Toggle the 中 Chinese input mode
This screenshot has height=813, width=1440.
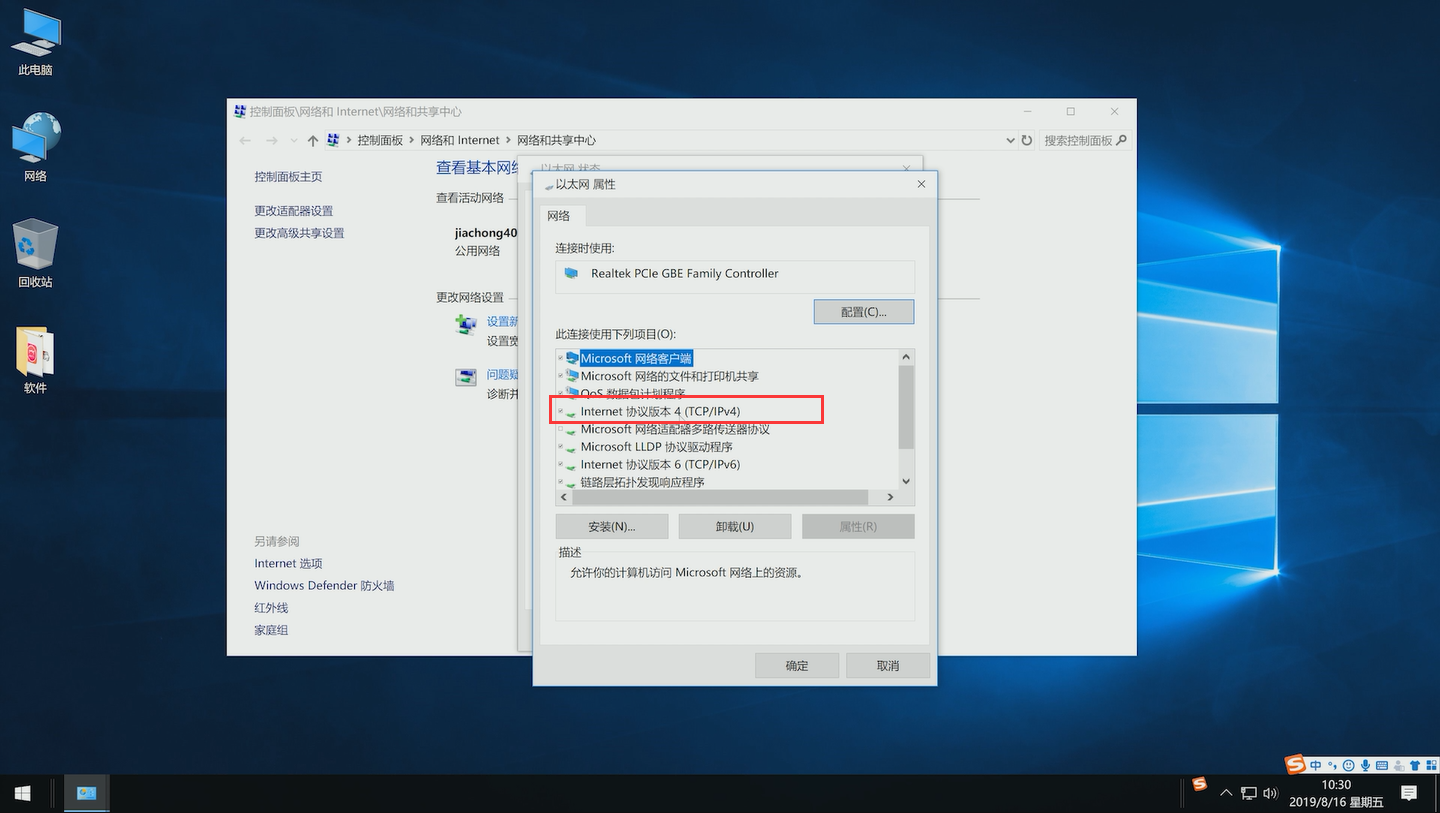pos(1316,766)
